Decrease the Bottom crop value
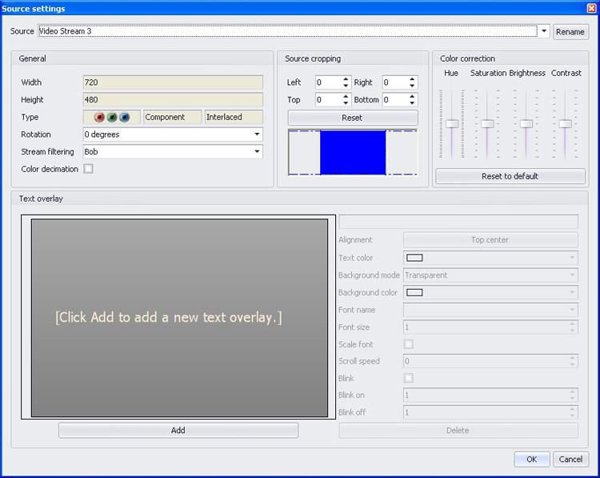Screen dimensions: 600x478 [412, 103]
